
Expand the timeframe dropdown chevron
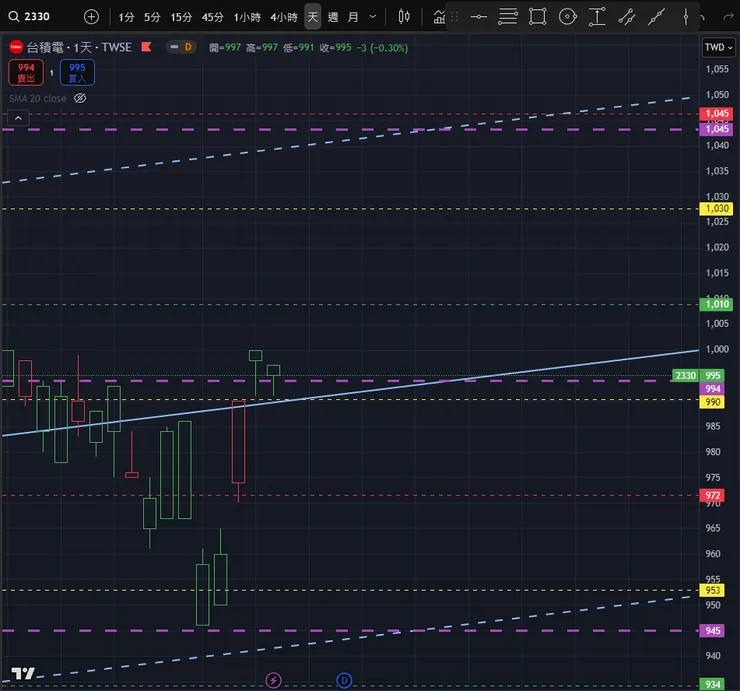point(373,17)
